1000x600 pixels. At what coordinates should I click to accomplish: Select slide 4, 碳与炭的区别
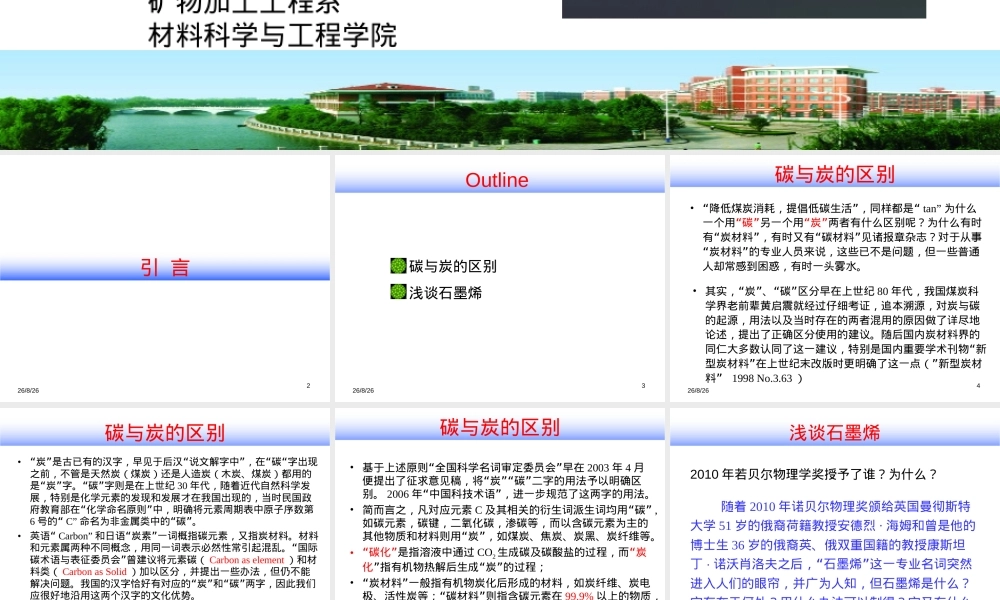835,278
